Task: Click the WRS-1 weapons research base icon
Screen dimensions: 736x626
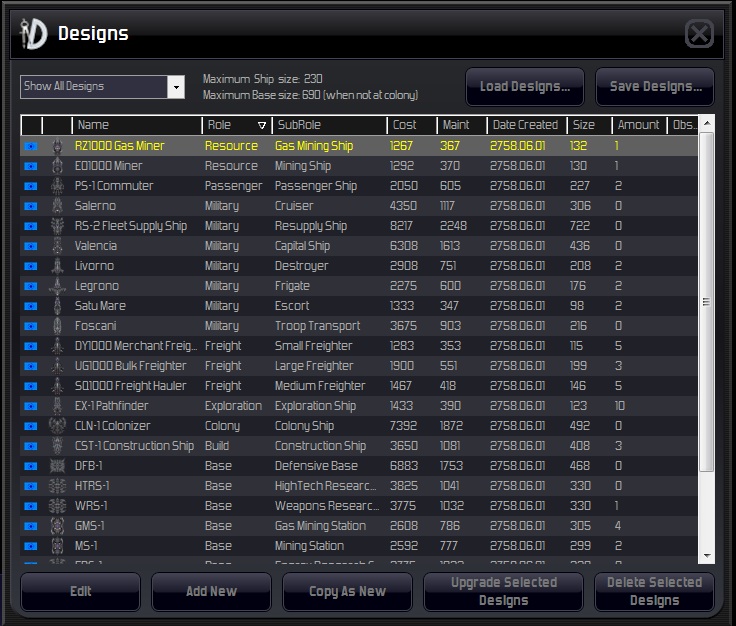Action: click(x=57, y=506)
